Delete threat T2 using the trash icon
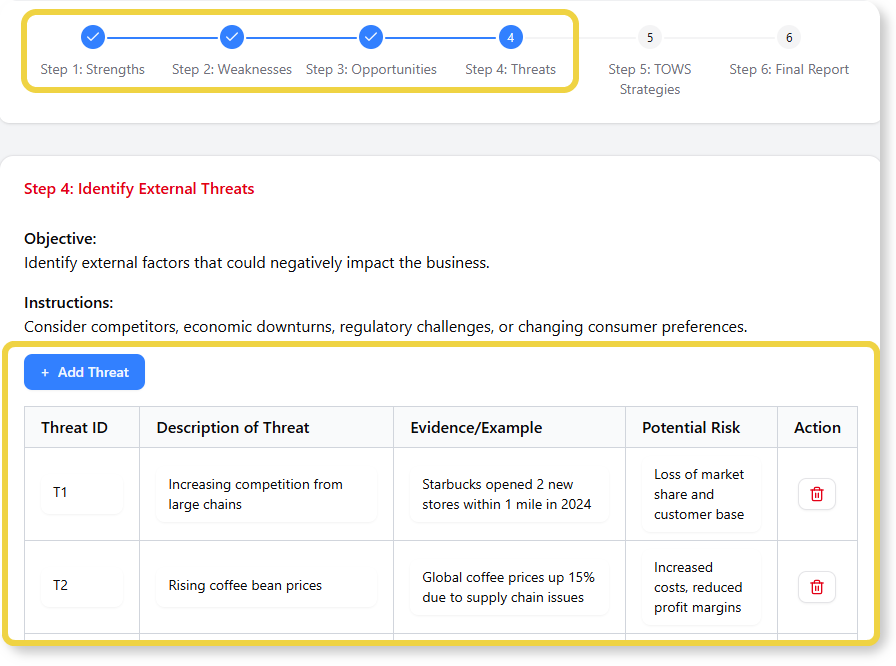 tap(817, 587)
